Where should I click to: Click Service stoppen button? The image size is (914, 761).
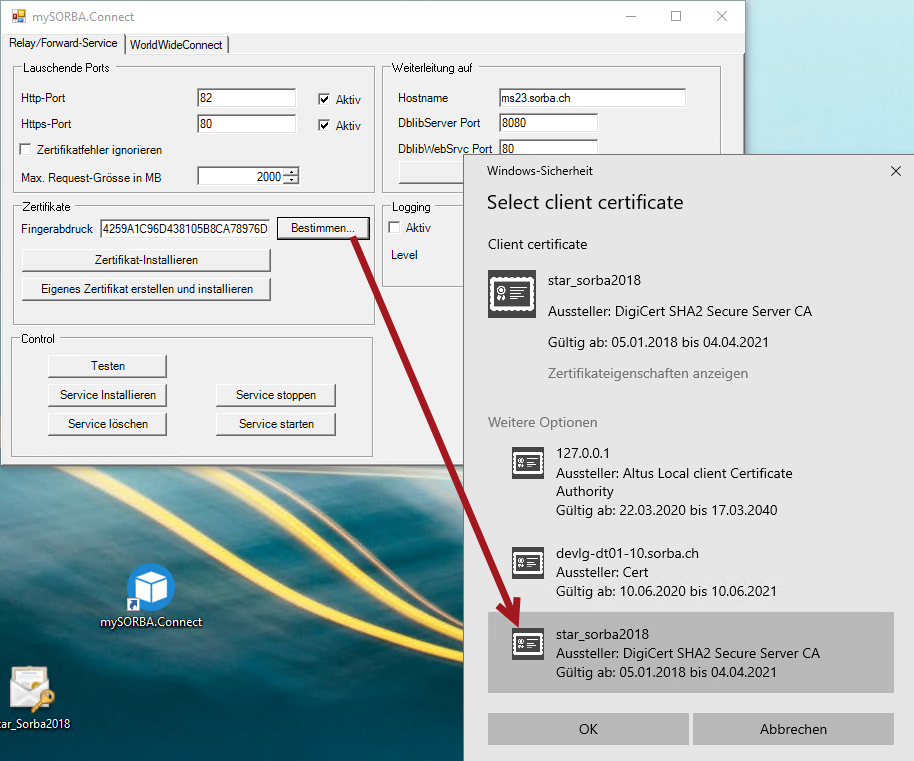pyautogui.click(x=276, y=395)
